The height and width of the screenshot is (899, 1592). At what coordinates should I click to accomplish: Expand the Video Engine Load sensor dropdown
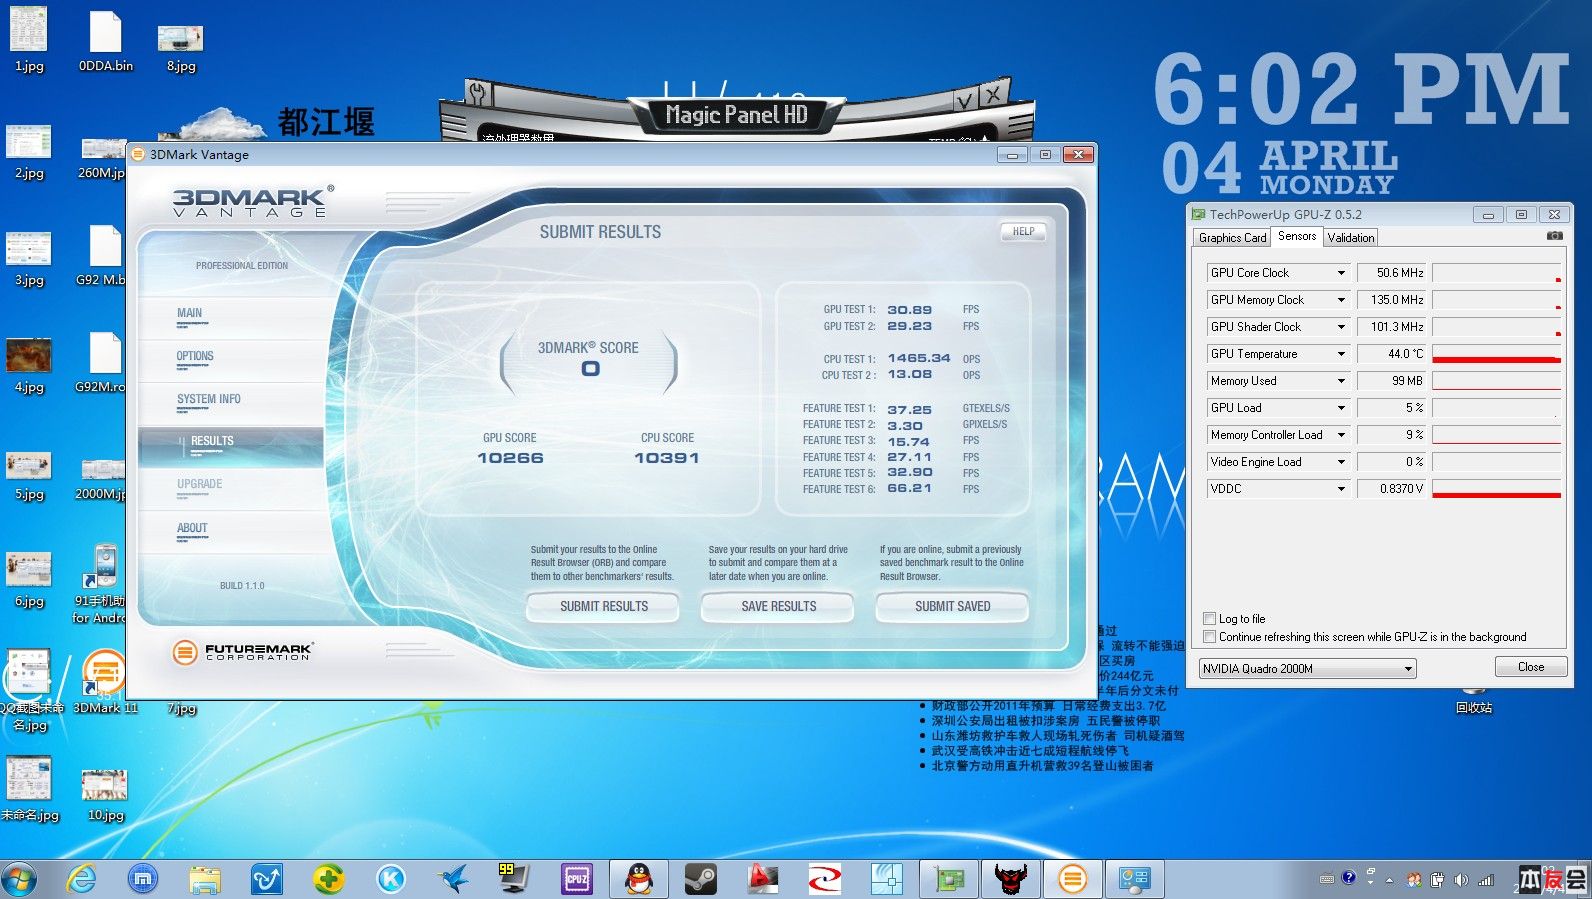click(1341, 462)
